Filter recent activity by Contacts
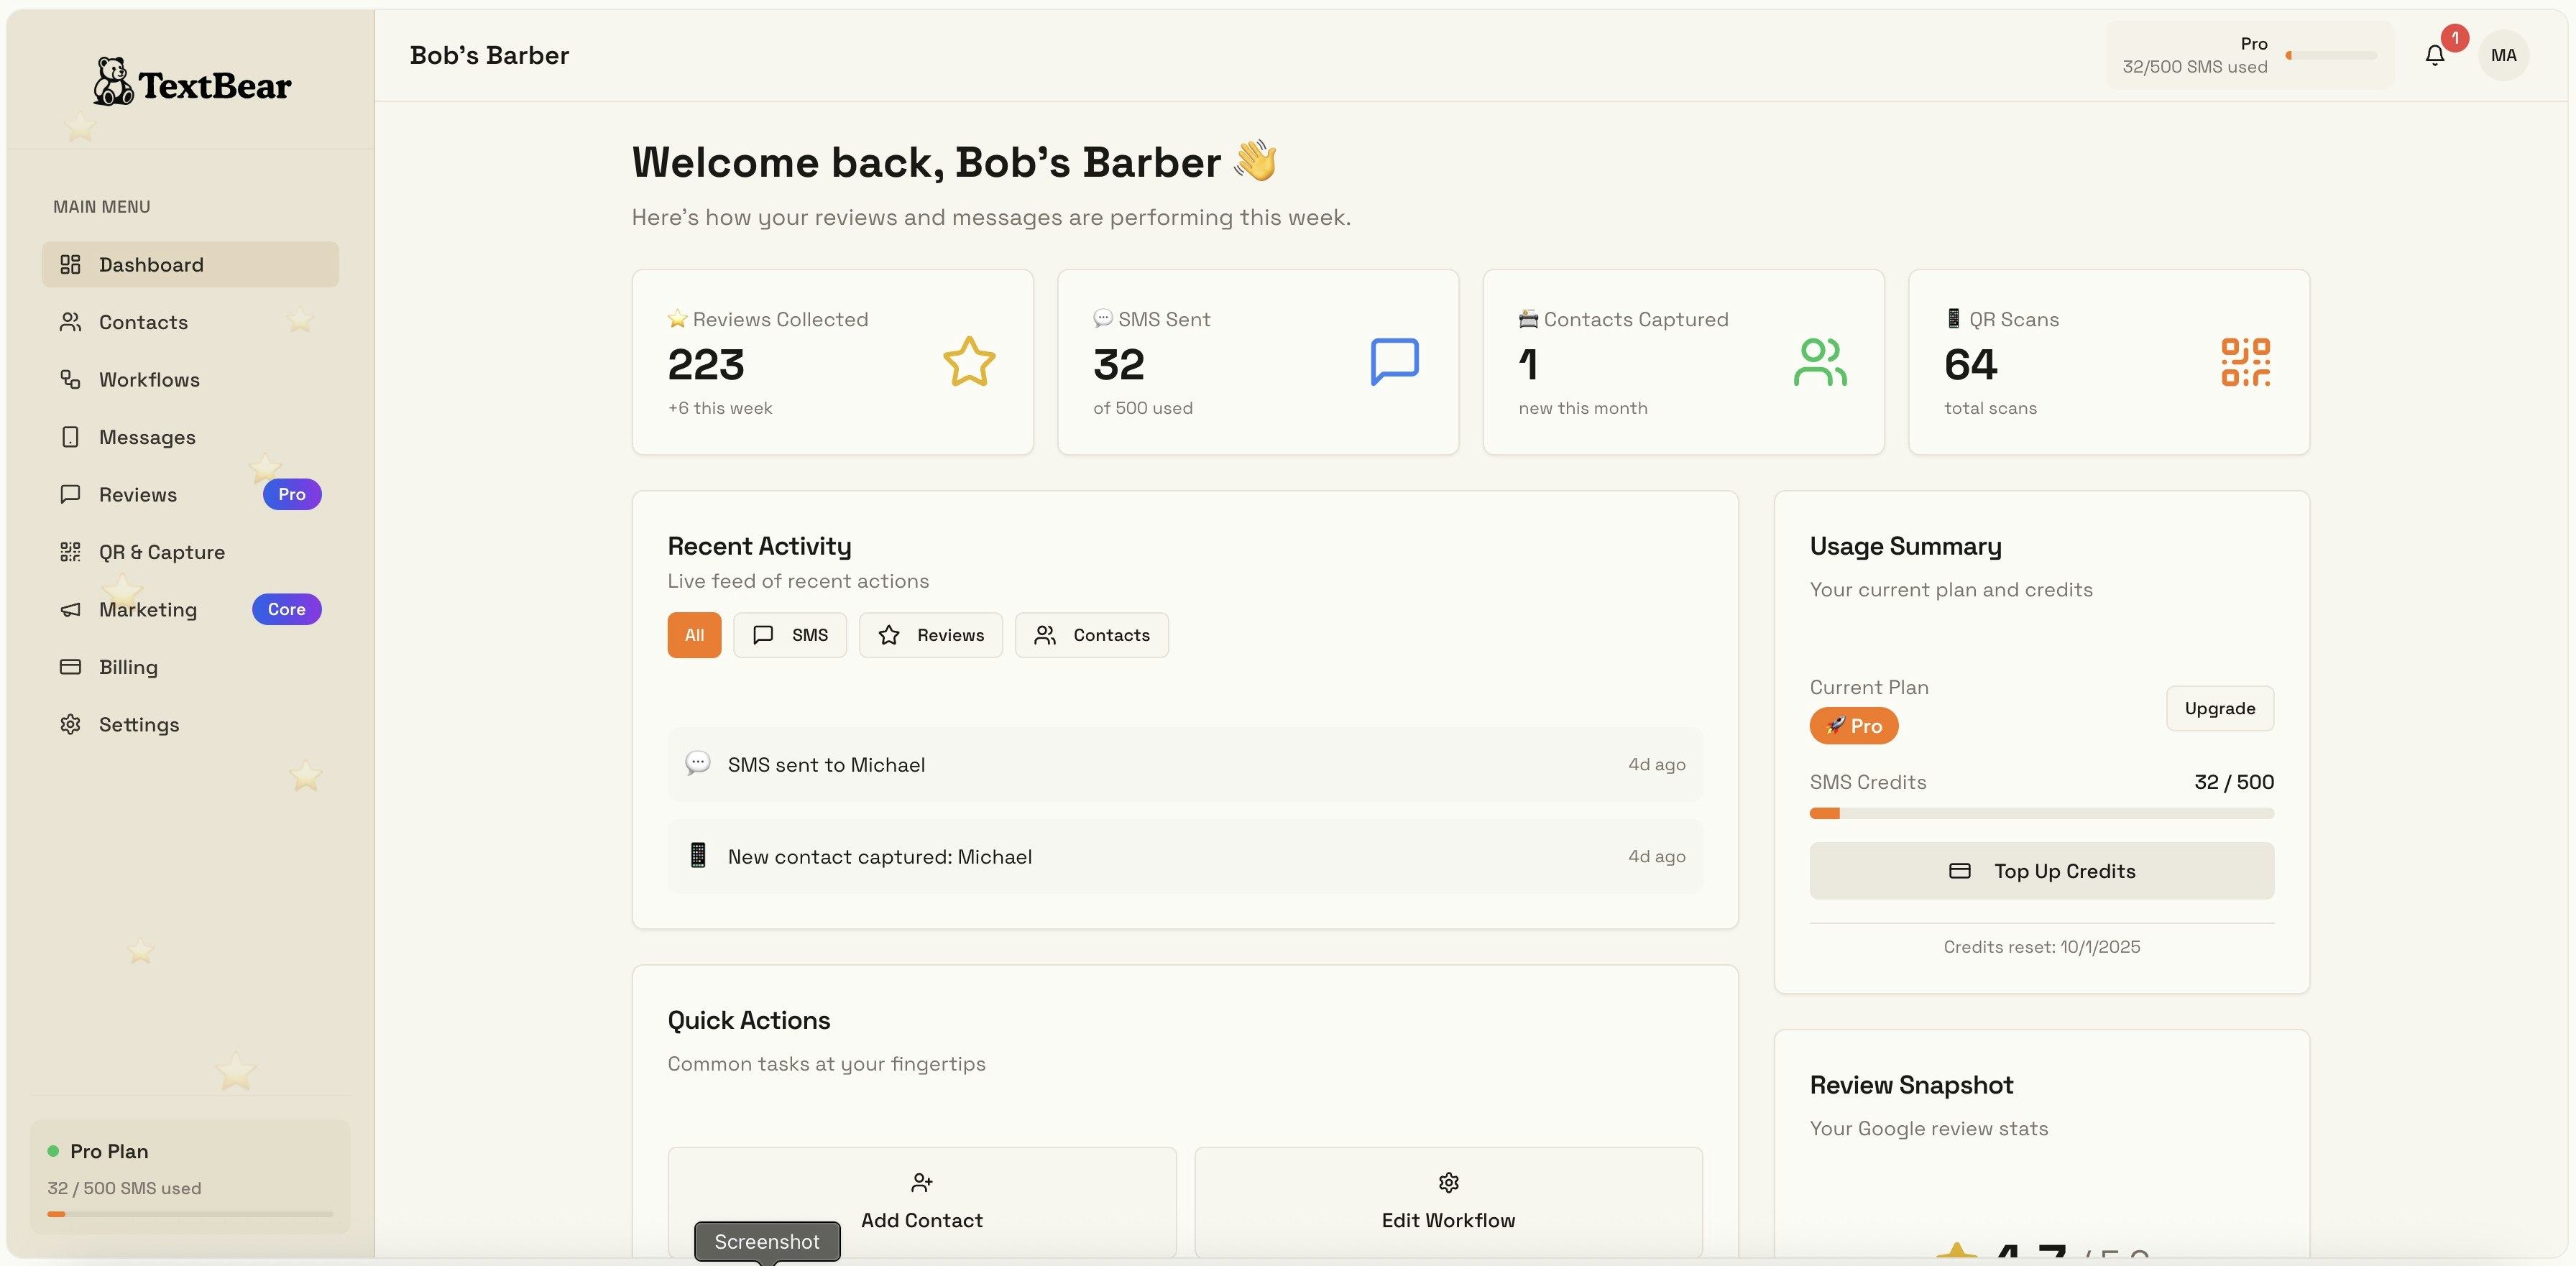 coord(1091,635)
